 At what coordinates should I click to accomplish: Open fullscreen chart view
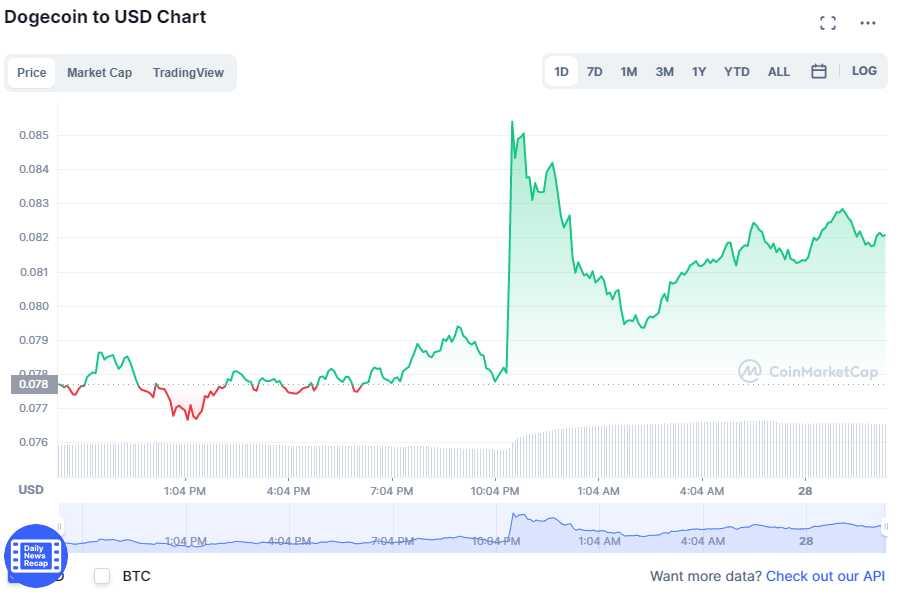pyautogui.click(x=827, y=23)
